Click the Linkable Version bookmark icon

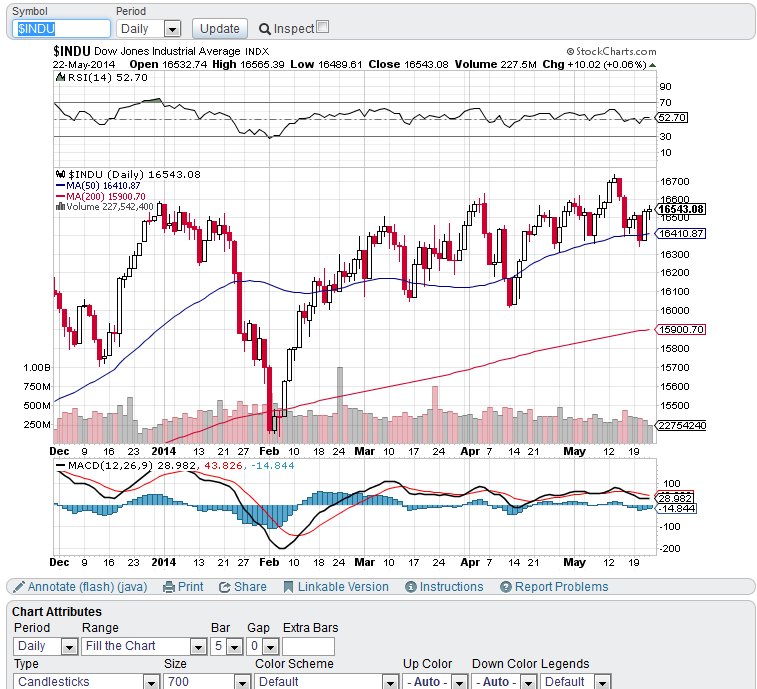point(288,587)
